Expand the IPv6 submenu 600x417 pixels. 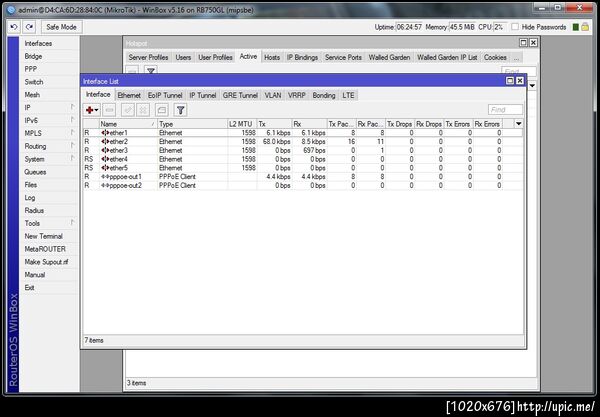(72, 120)
